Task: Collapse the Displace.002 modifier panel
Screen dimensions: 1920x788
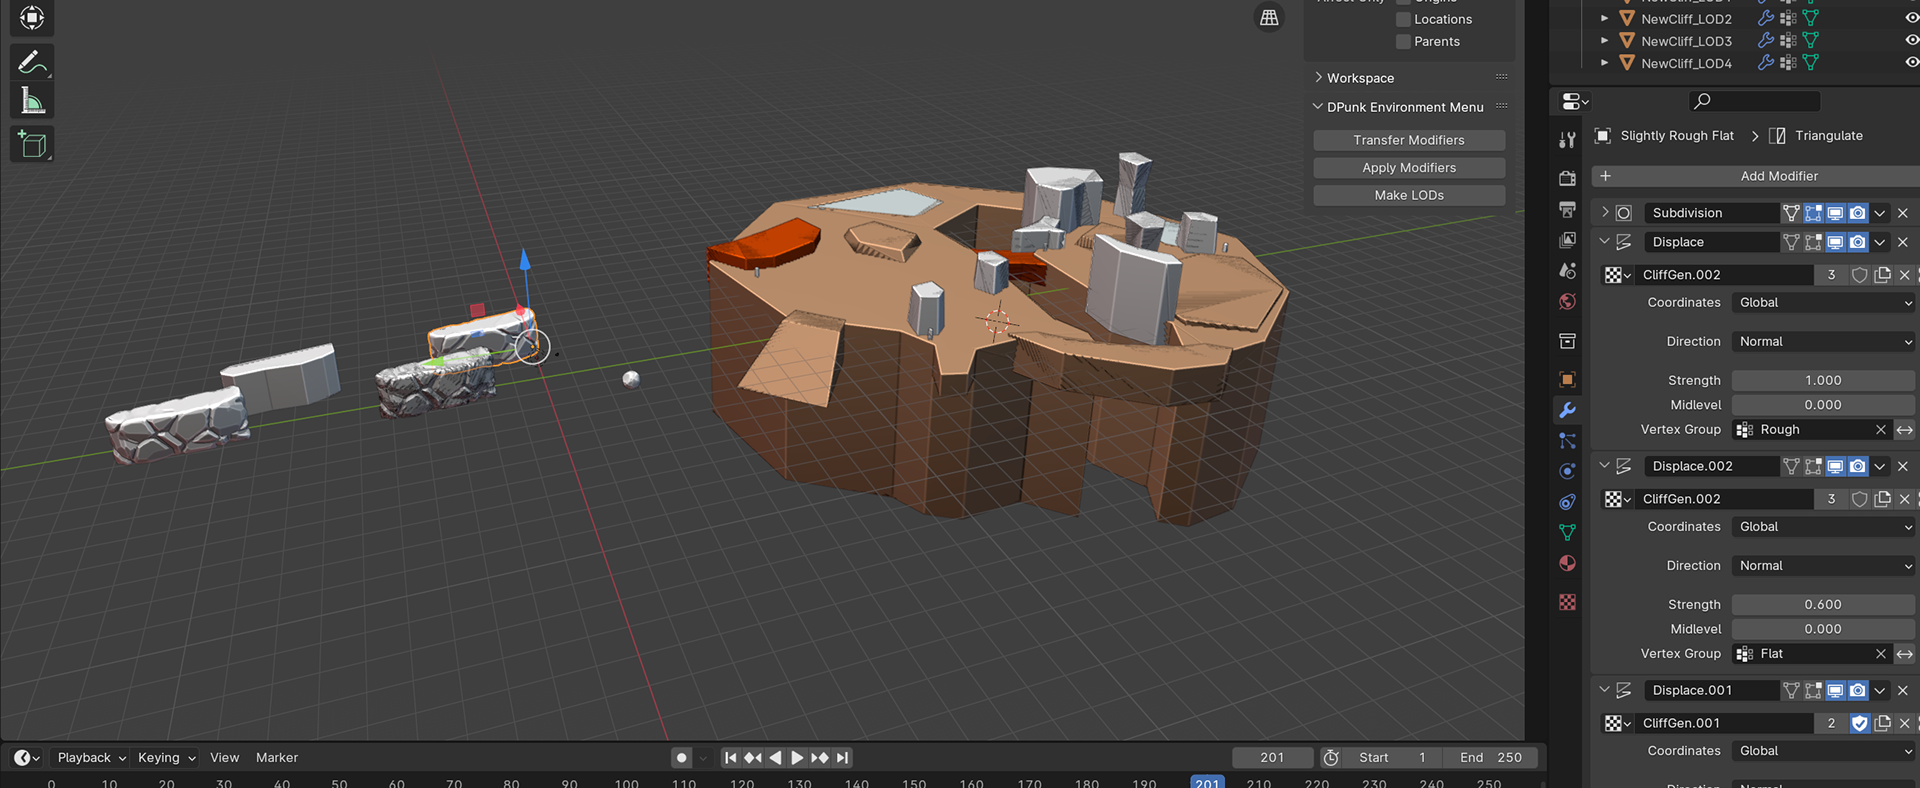Action: click(1605, 466)
